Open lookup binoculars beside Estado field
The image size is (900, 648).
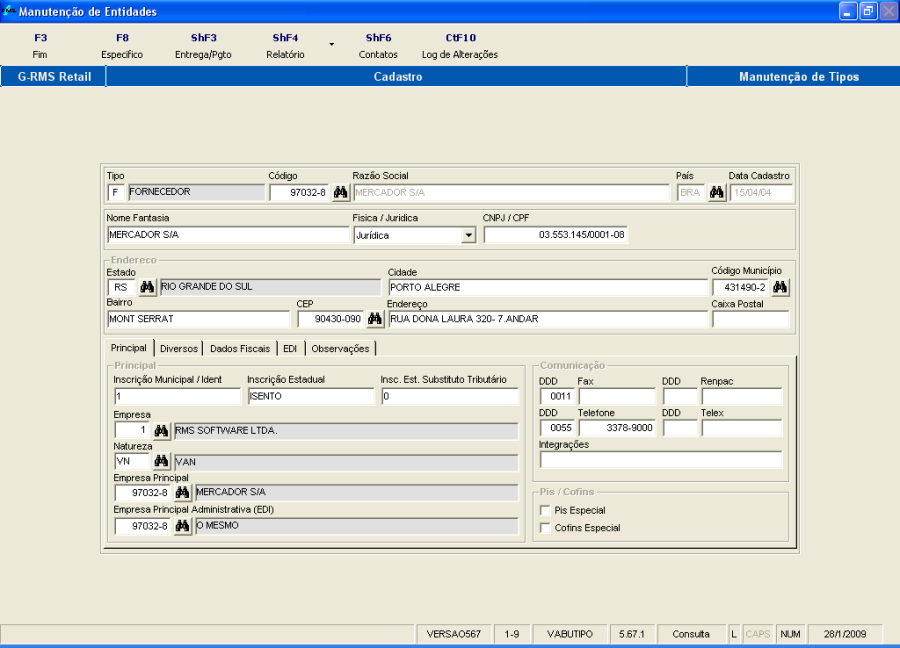click(148, 287)
